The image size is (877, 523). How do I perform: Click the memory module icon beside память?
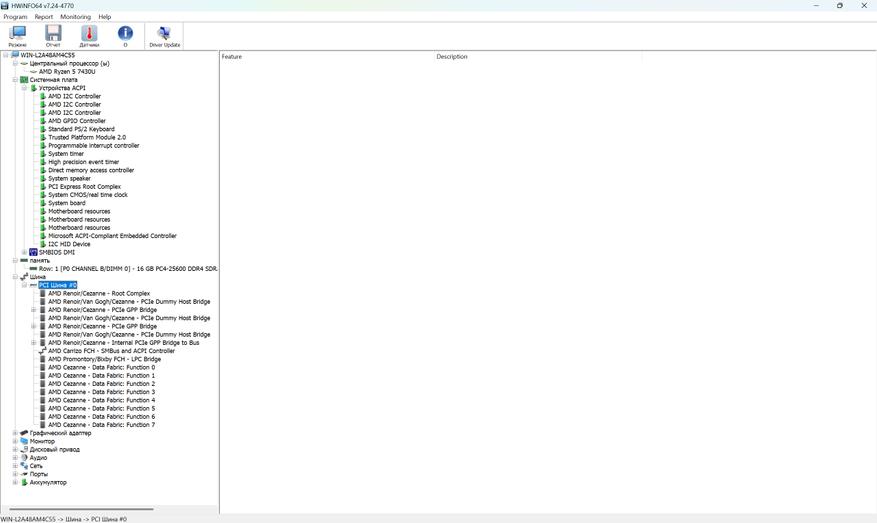pos(24,261)
